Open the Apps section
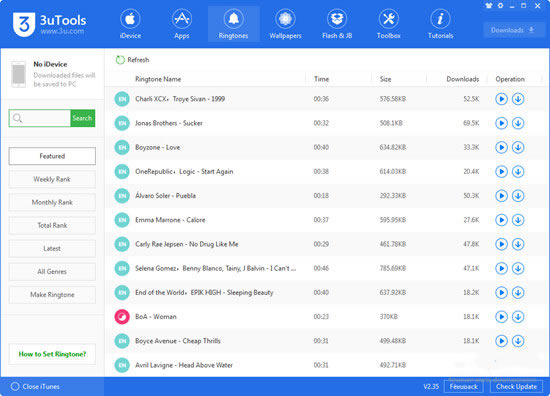This screenshot has width=550, height=396. click(x=182, y=25)
